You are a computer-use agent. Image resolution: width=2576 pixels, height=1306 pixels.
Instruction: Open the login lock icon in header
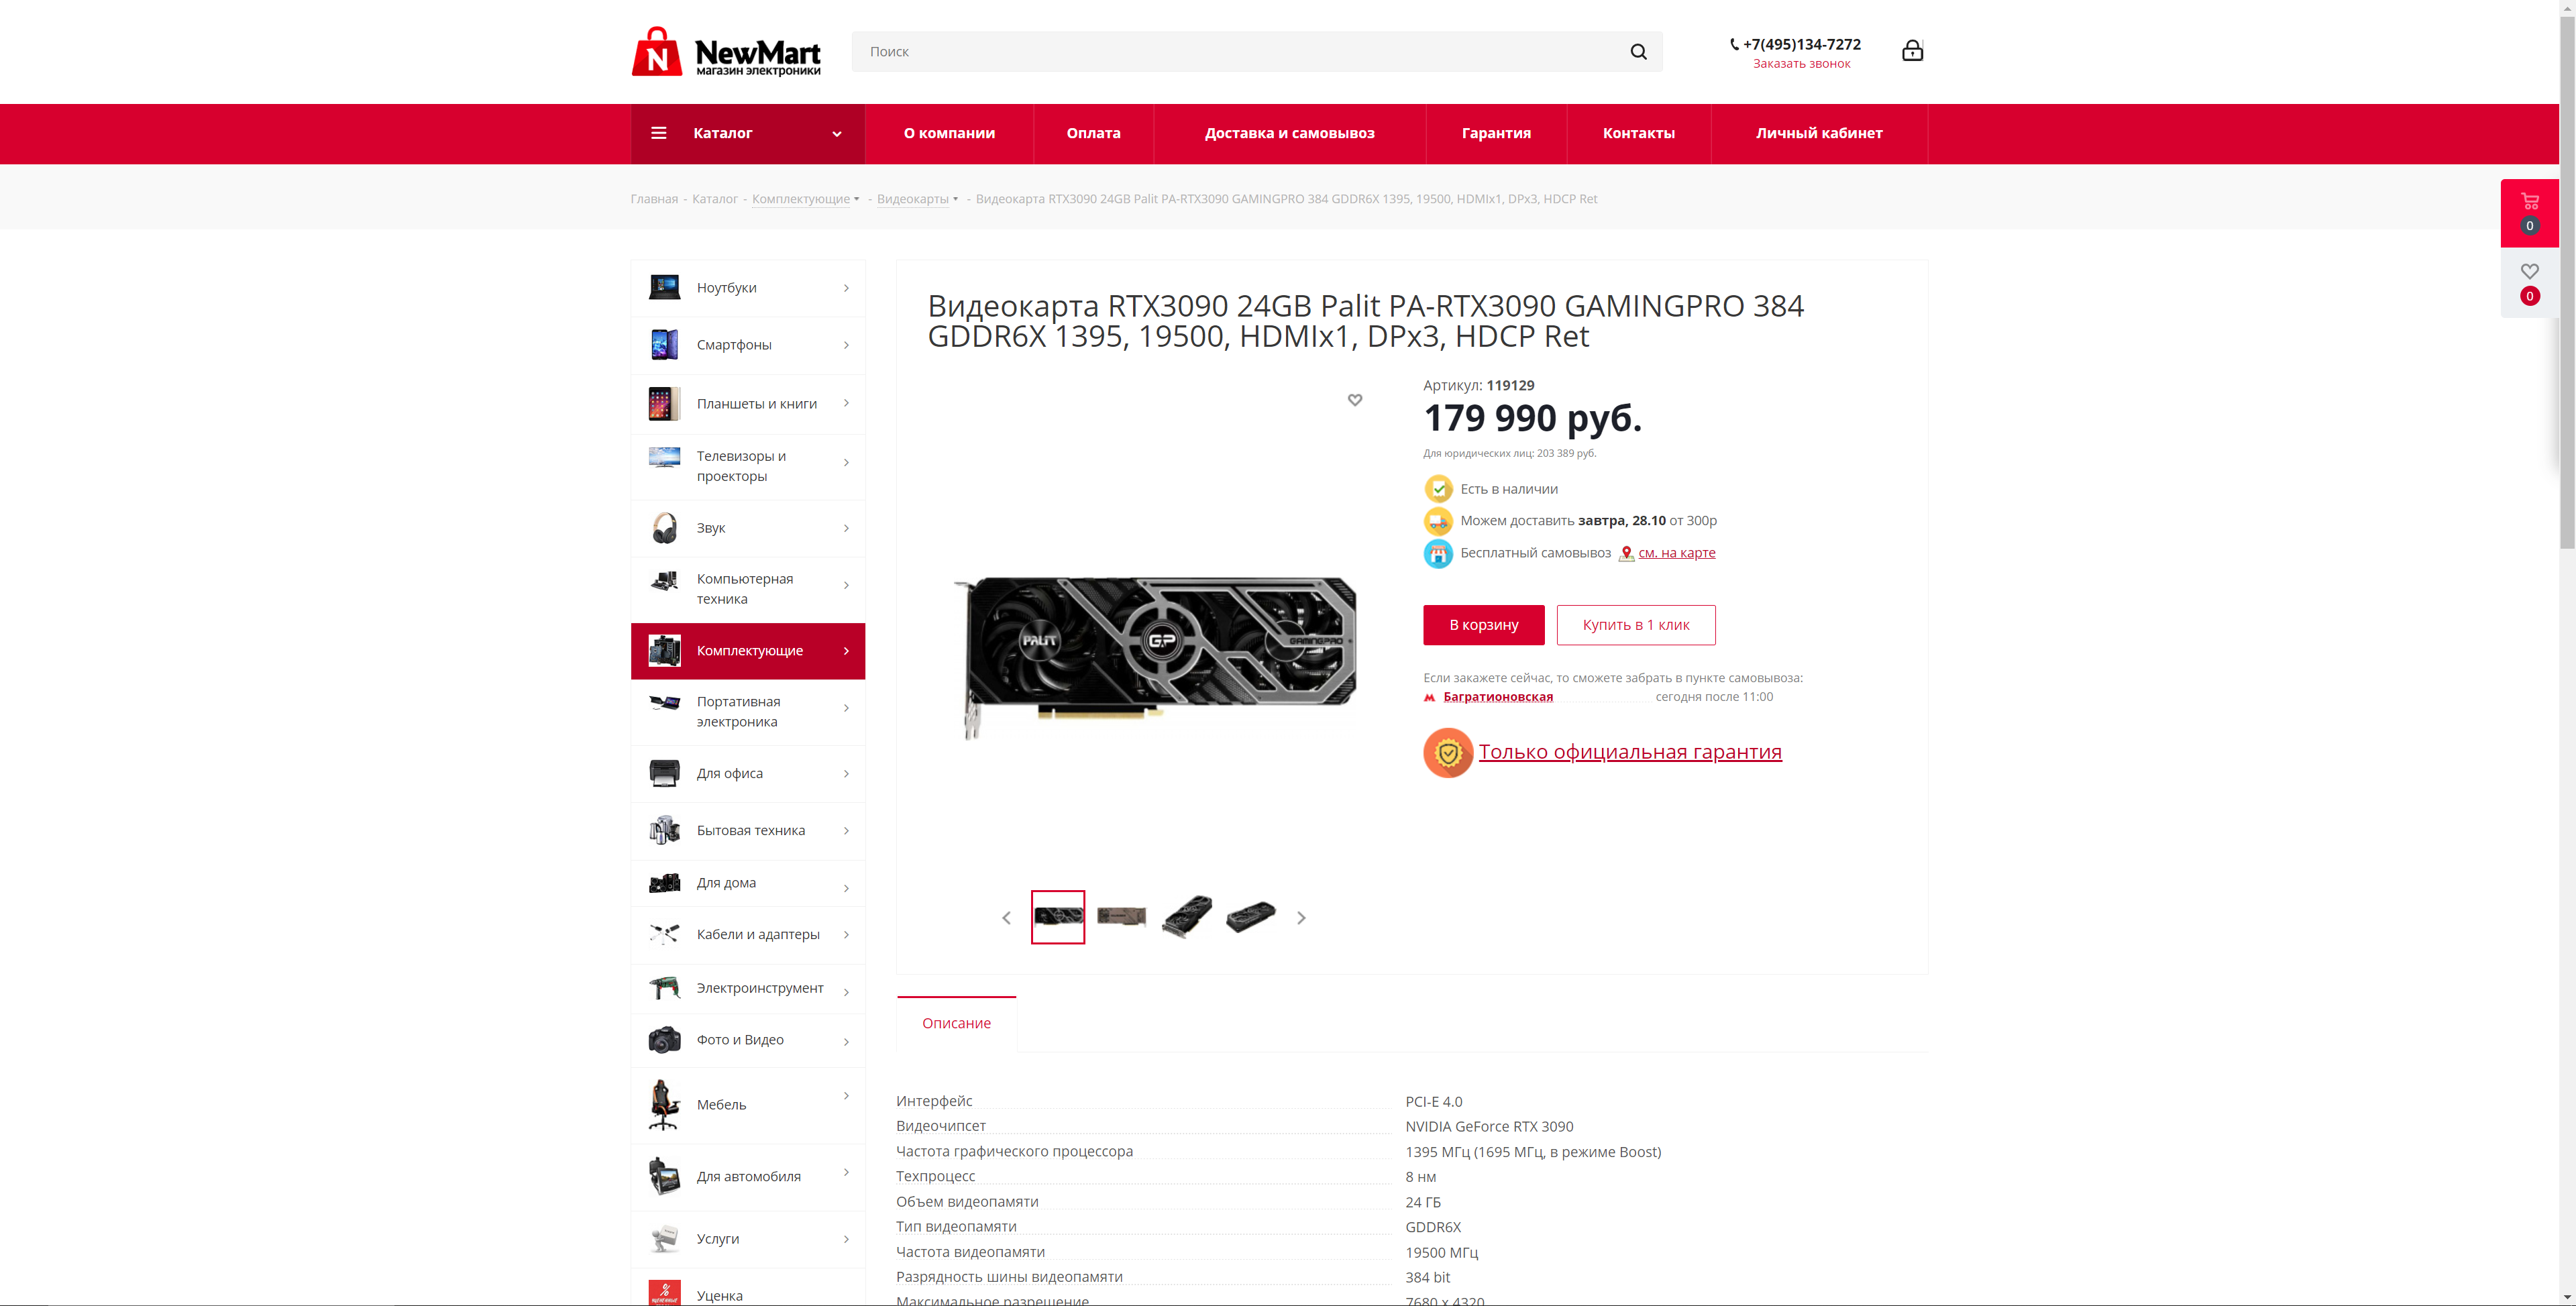click(x=1912, y=51)
